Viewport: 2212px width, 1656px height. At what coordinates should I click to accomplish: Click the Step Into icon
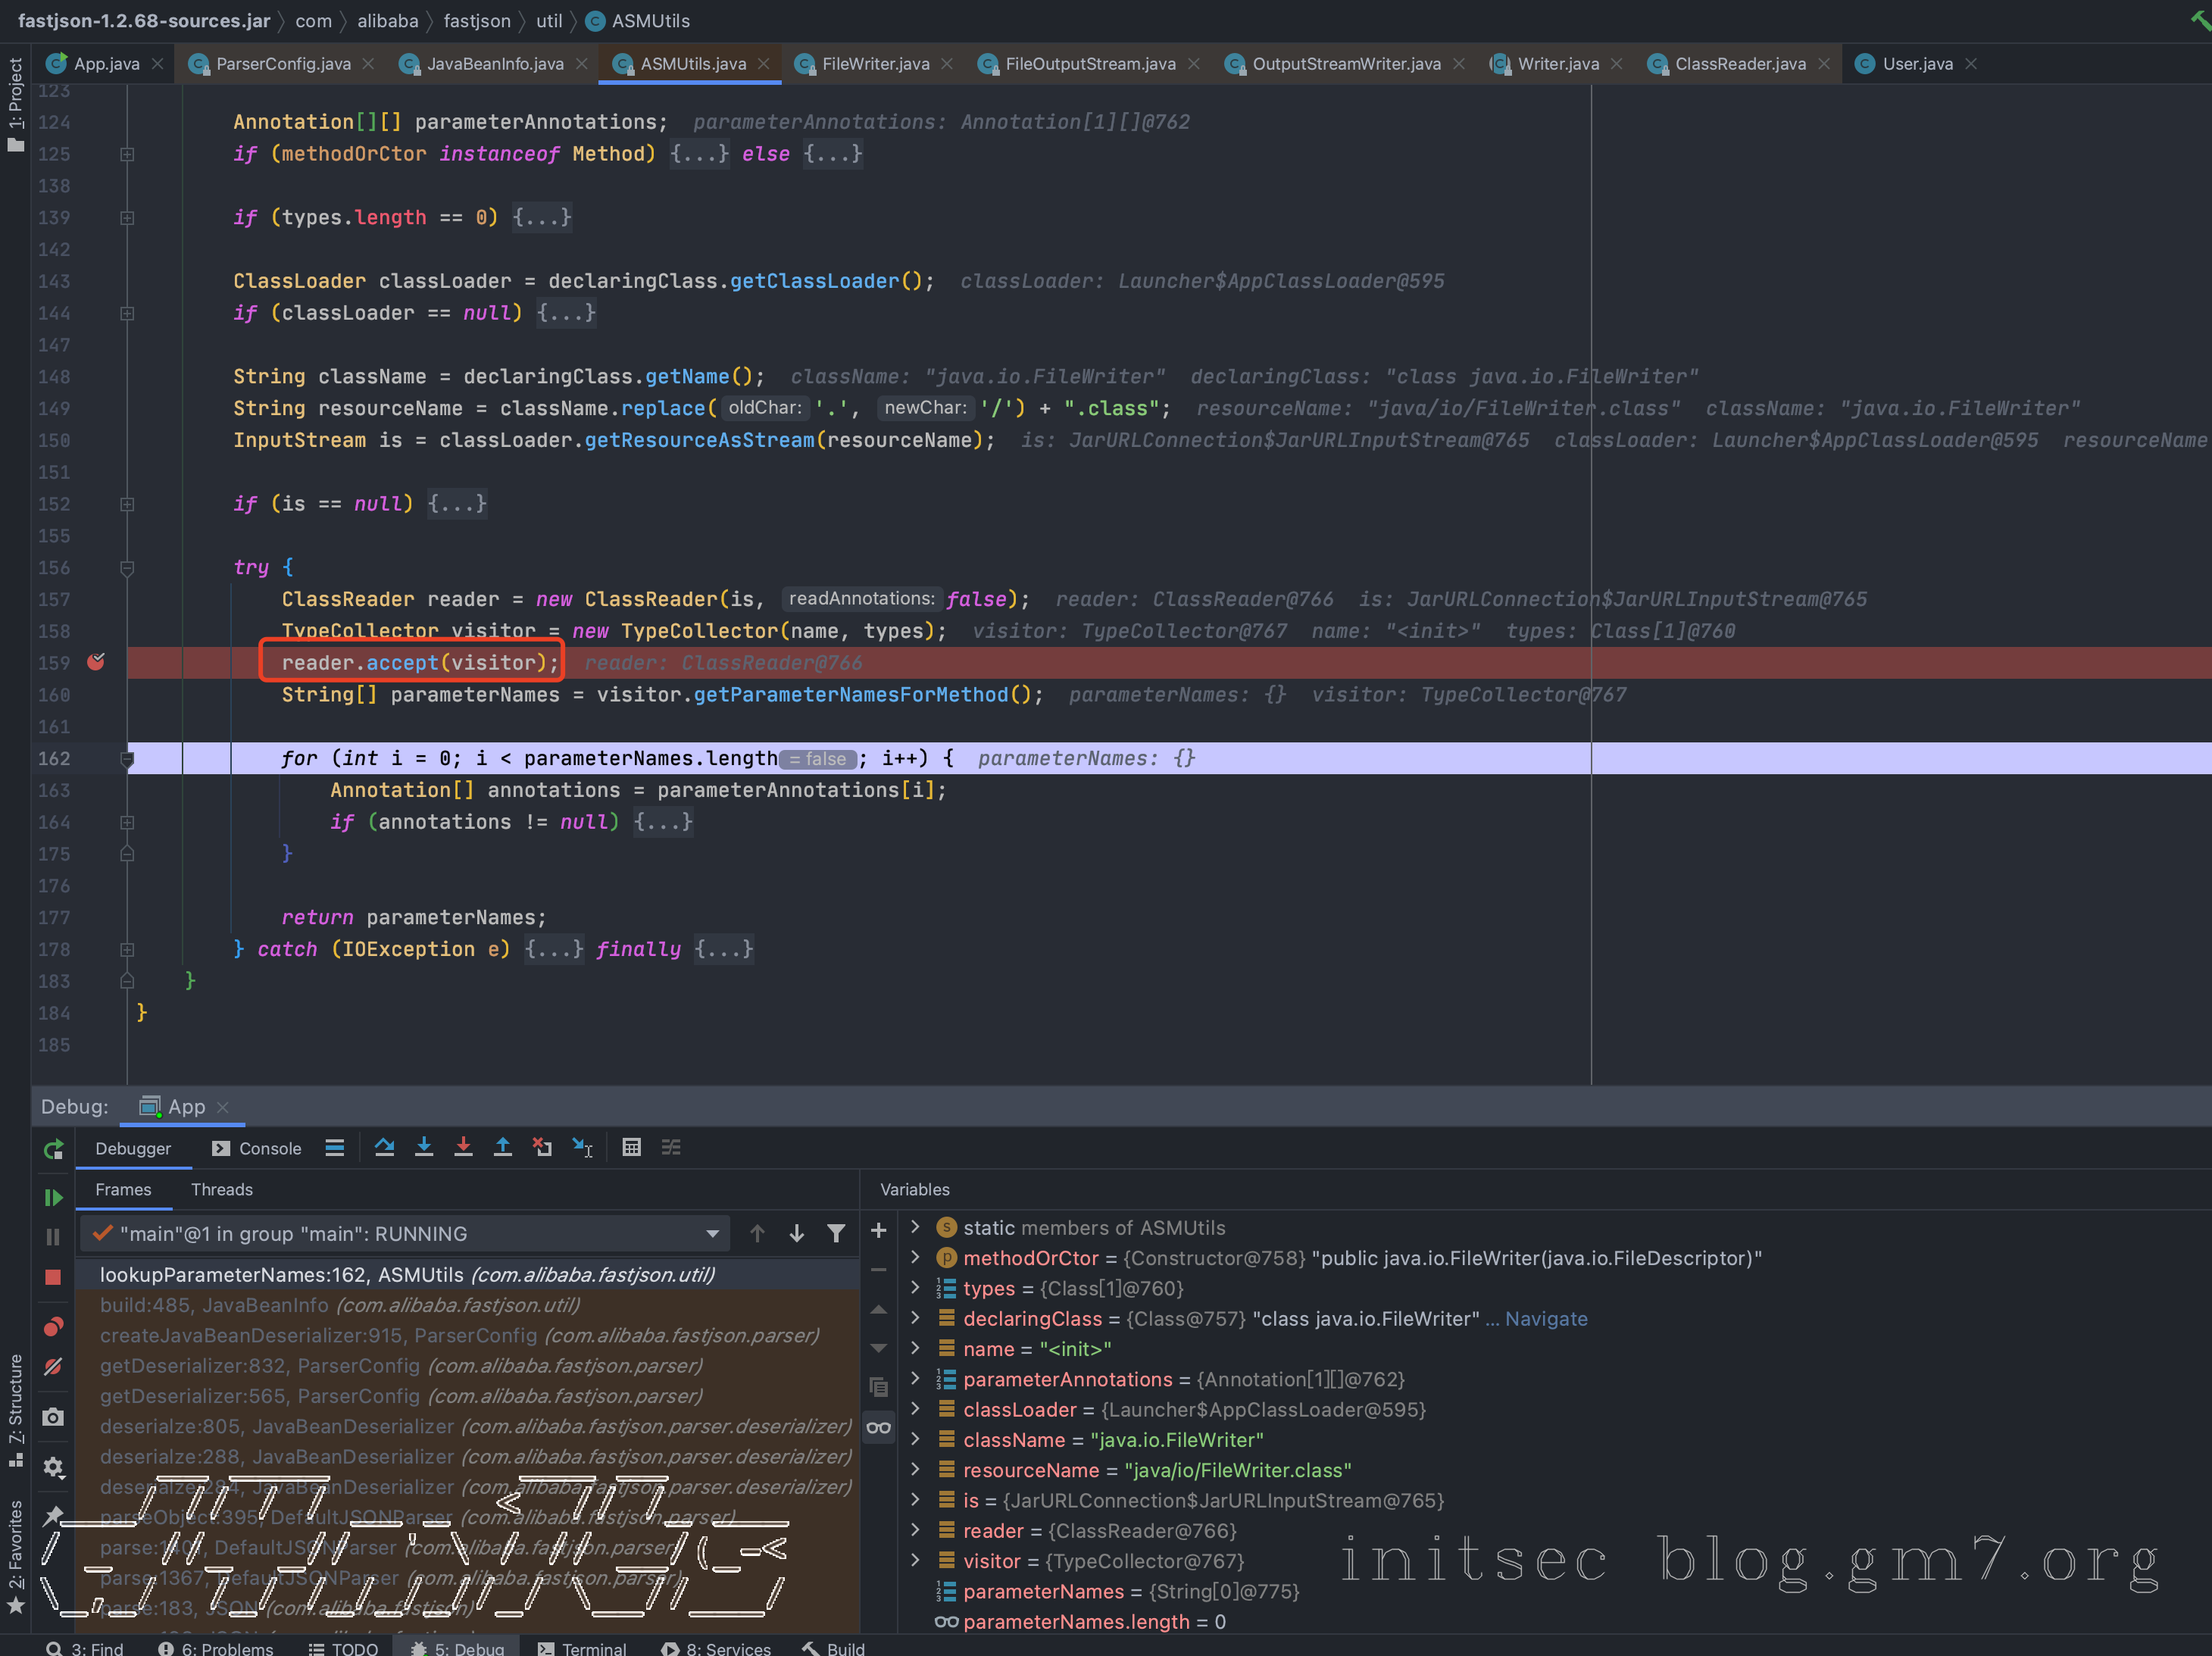(x=424, y=1147)
